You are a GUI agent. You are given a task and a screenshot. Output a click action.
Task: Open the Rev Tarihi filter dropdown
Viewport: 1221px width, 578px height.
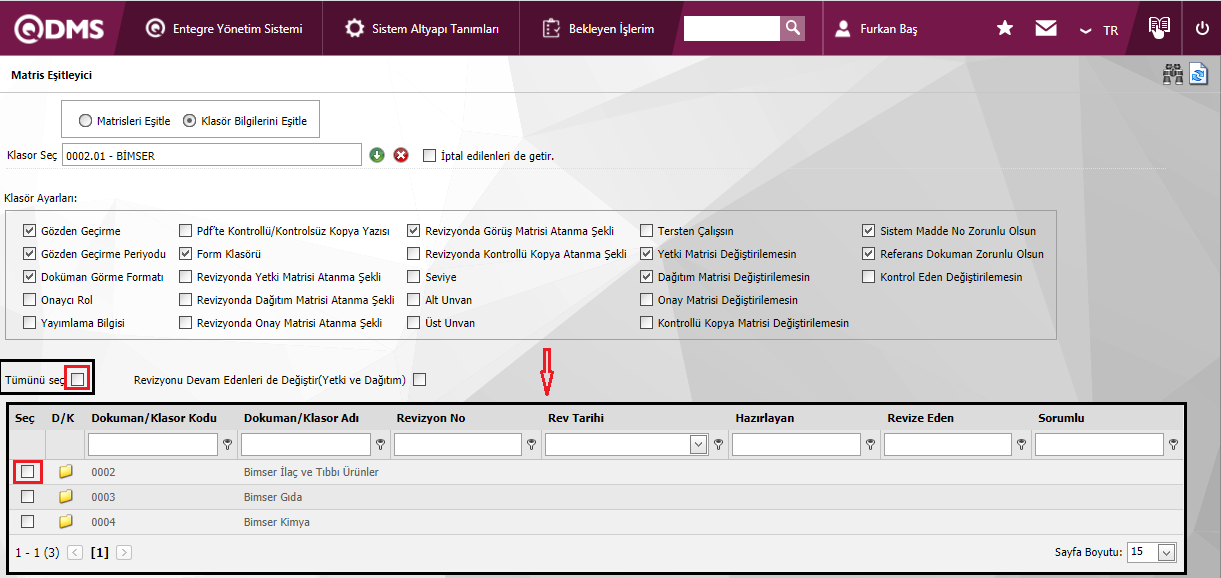698,445
